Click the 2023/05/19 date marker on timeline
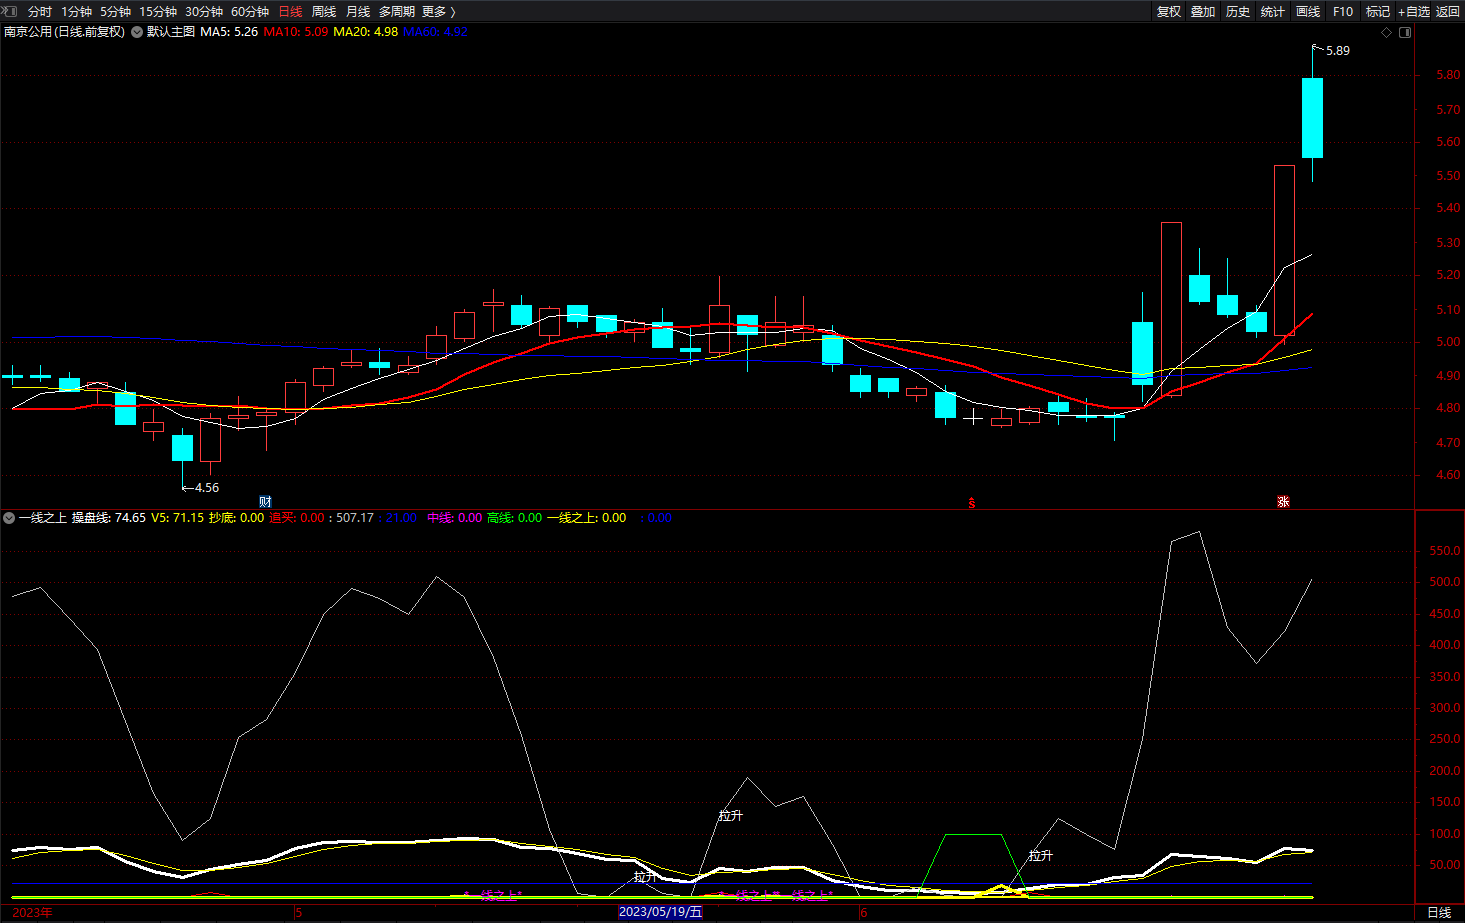Screen dimensions: 1465x923 point(660,912)
